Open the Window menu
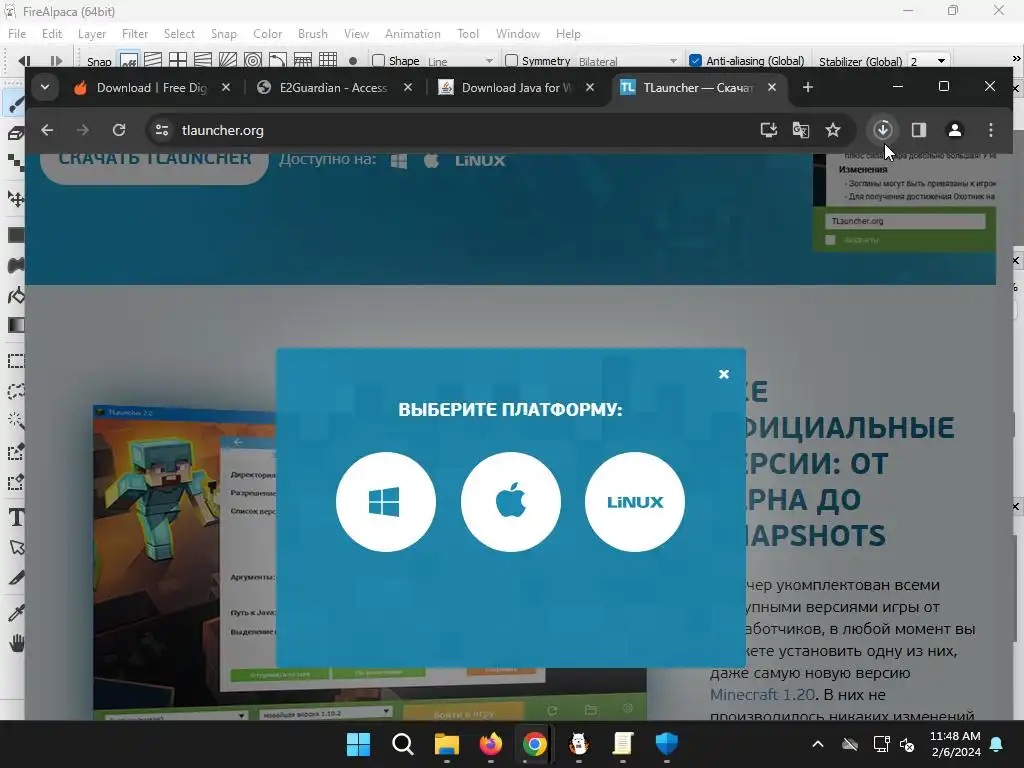1024x768 pixels. pyautogui.click(x=518, y=34)
